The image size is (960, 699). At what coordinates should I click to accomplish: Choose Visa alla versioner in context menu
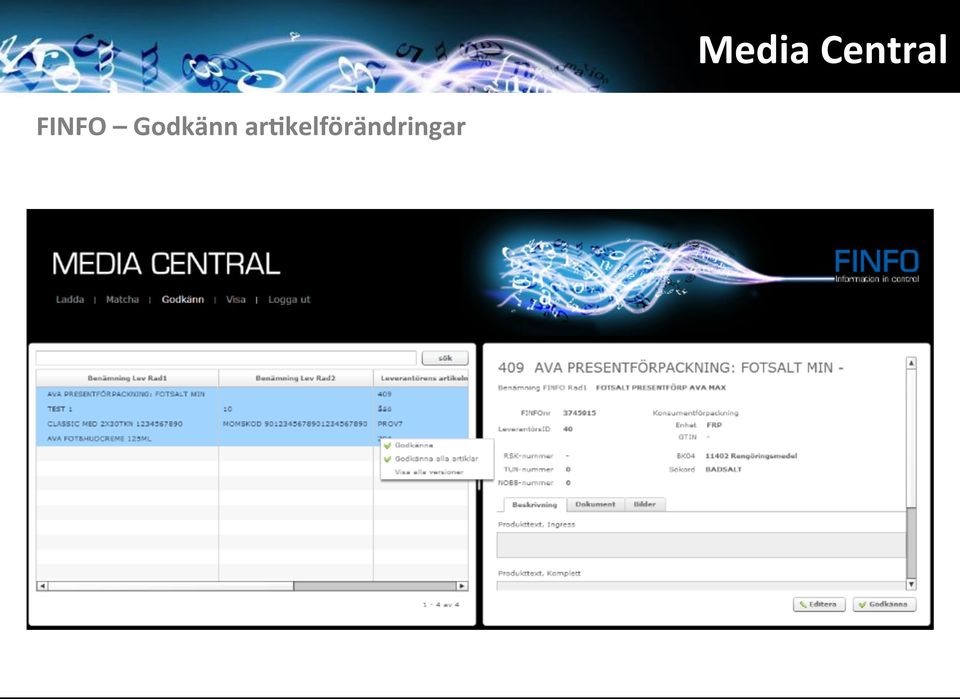pos(429,472)
